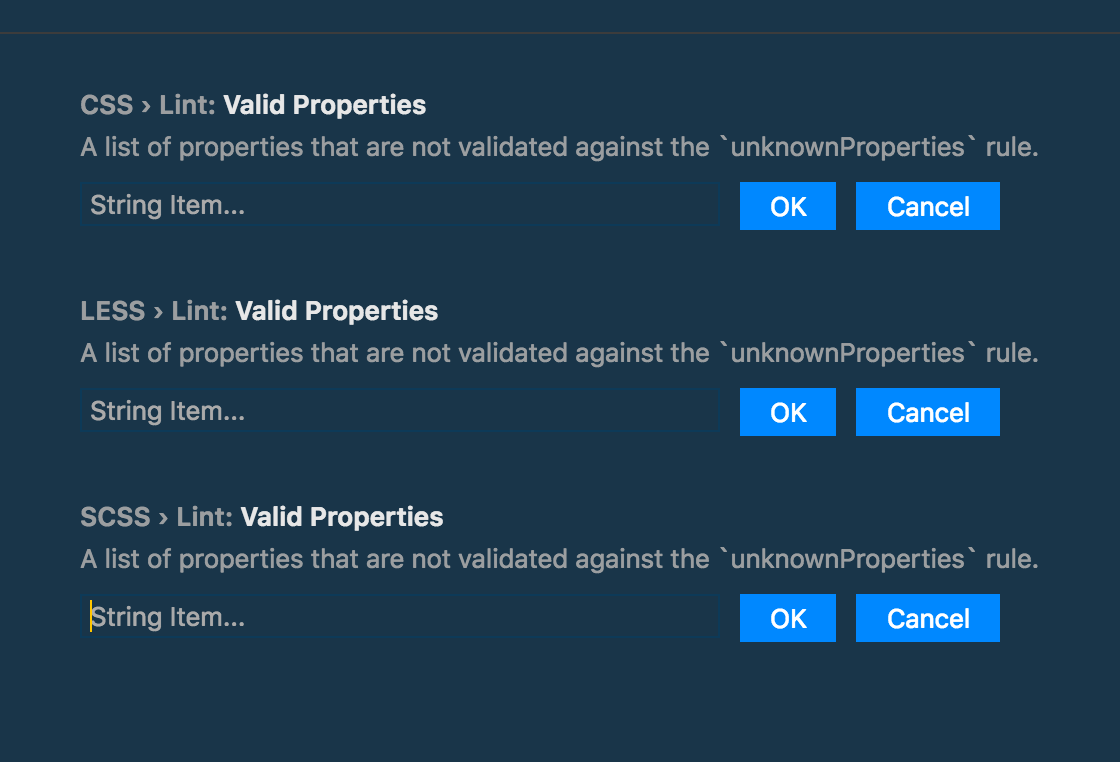The width and height of the screenshot is (1120, 762).
Task: Click OK for CSS Valid Properties
Action: pyautogui.click(x=787, y=205)
